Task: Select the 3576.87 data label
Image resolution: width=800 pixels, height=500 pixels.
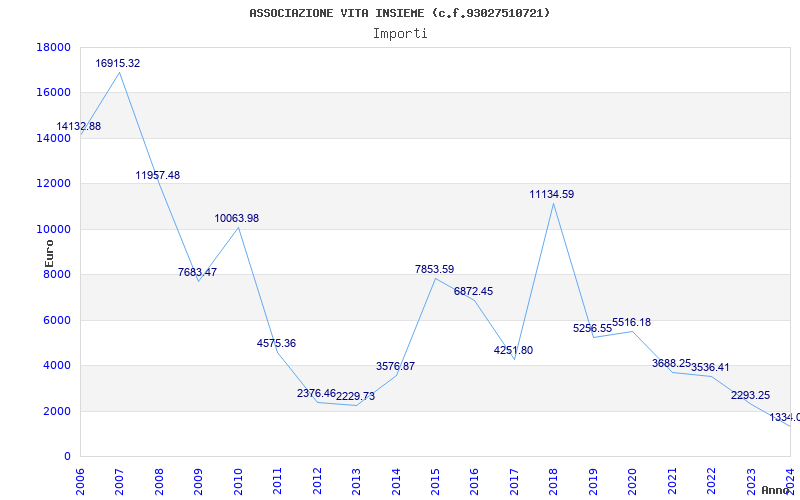Action: pyautogui.click(x=395, y=366)
